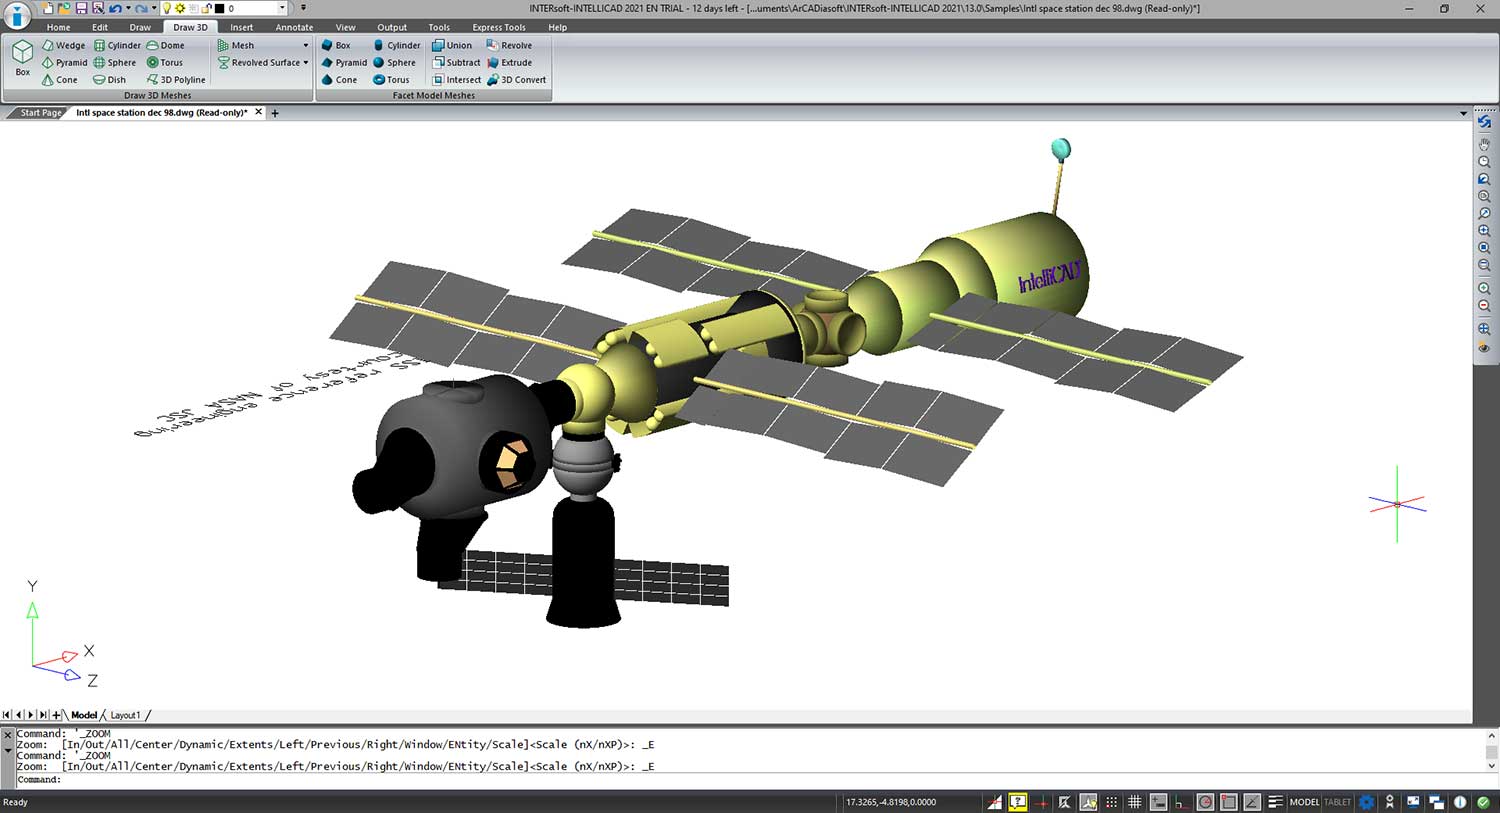Switch to the Layout1 tab

tap(125, 715)
